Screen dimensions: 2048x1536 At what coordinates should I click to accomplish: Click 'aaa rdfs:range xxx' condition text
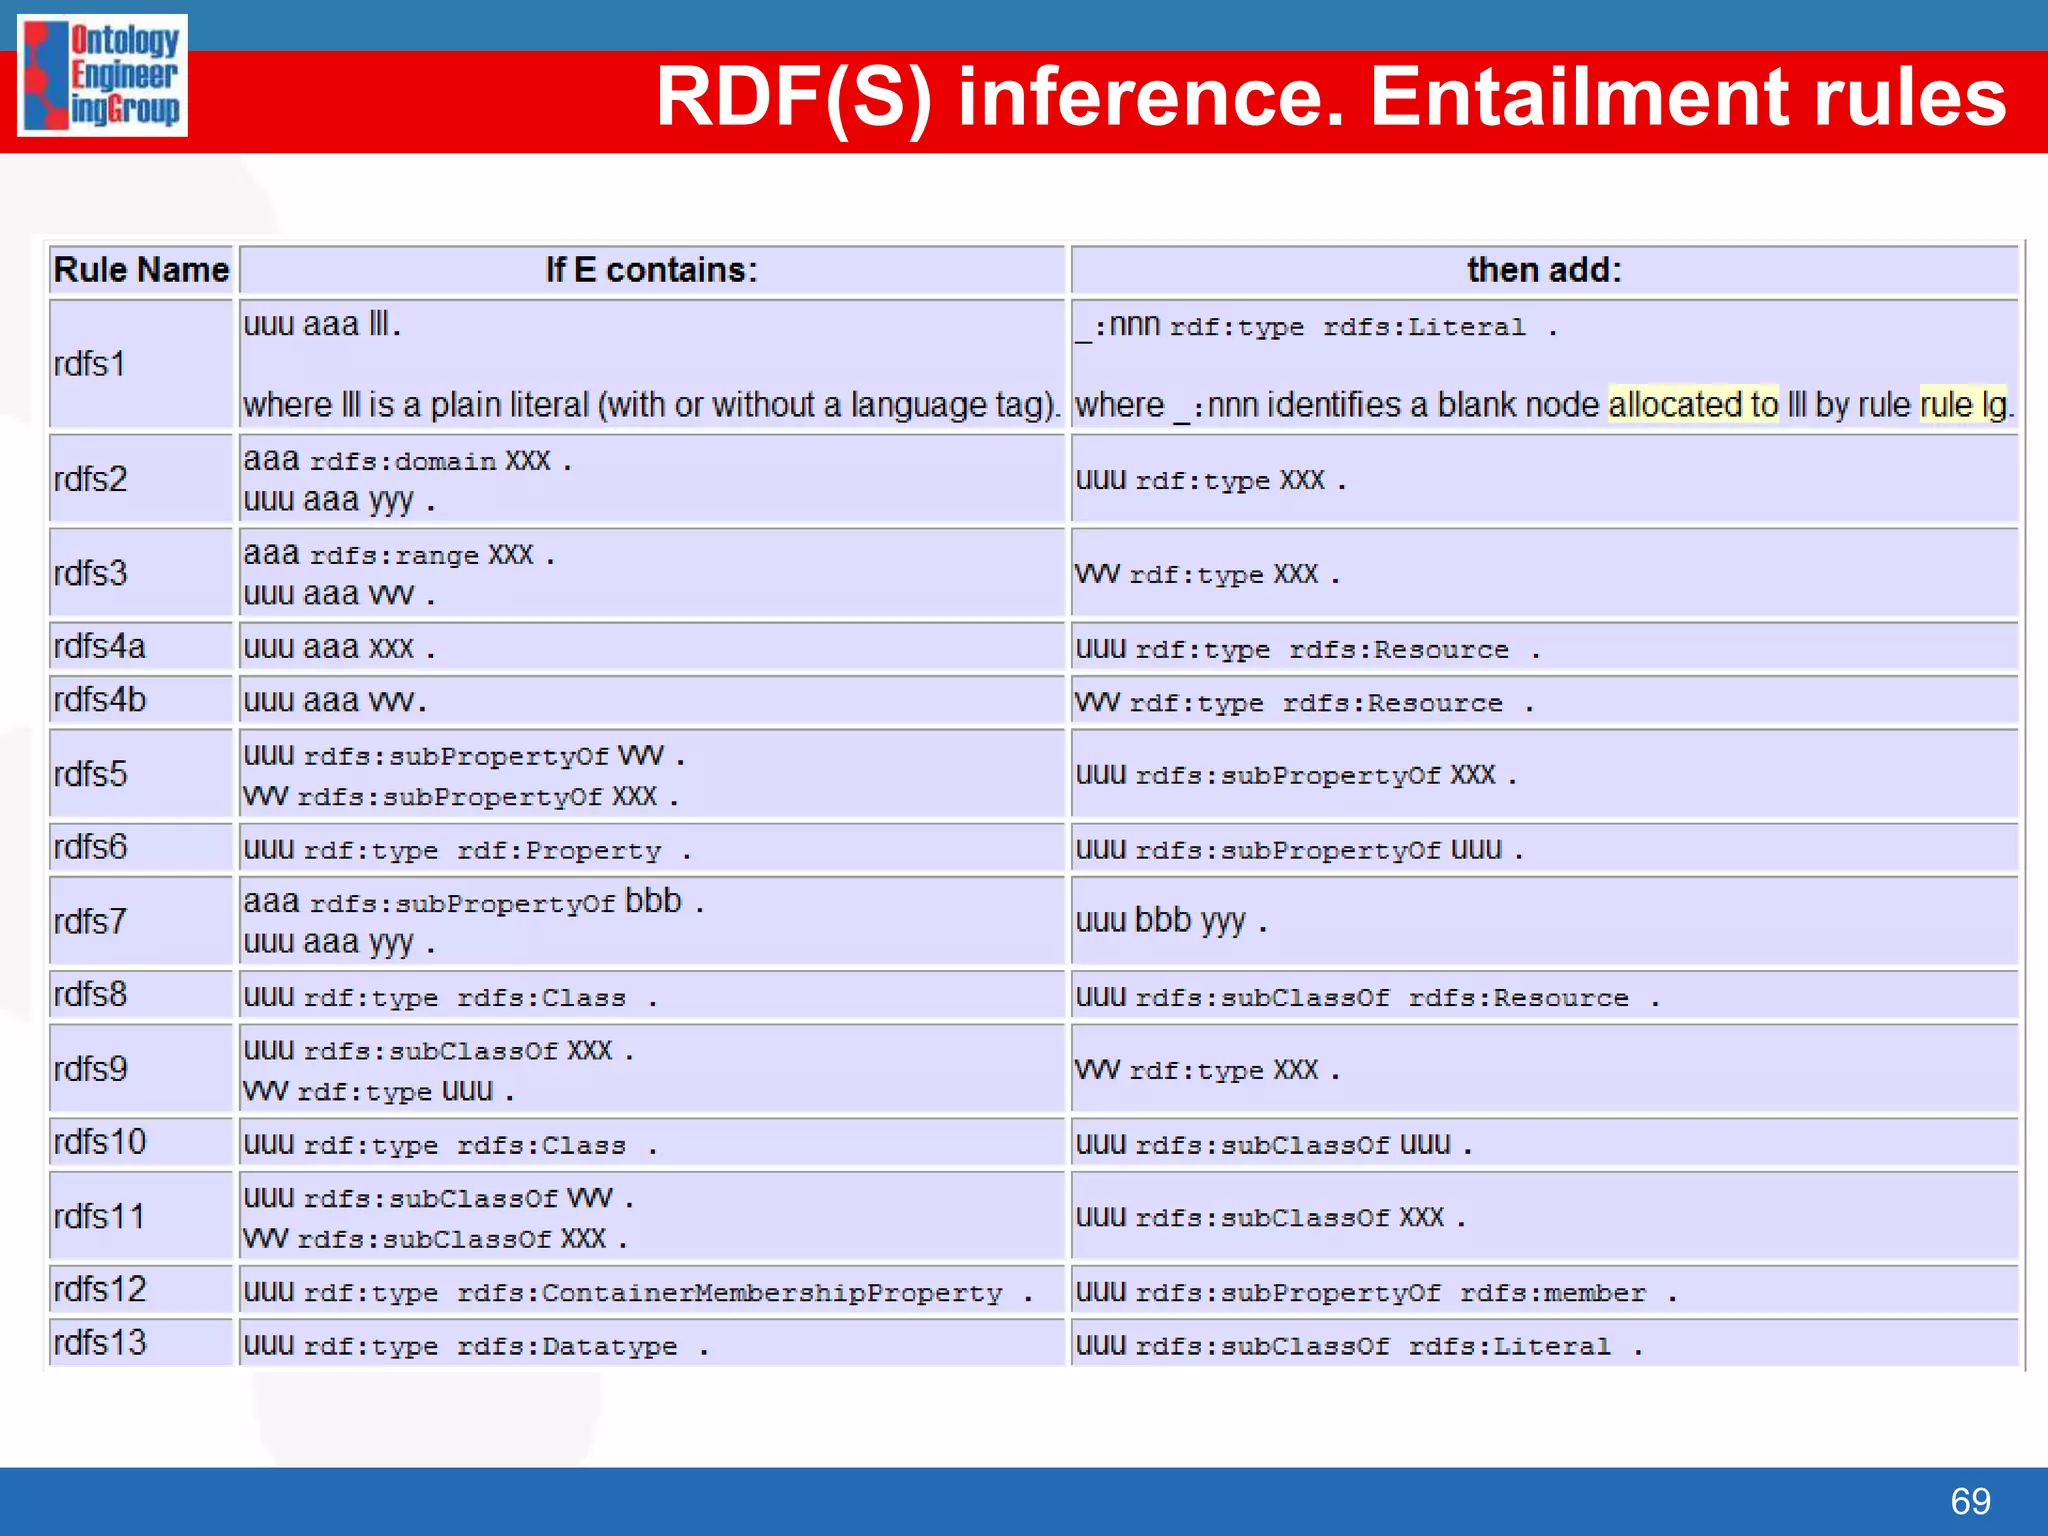pos(398,555)
